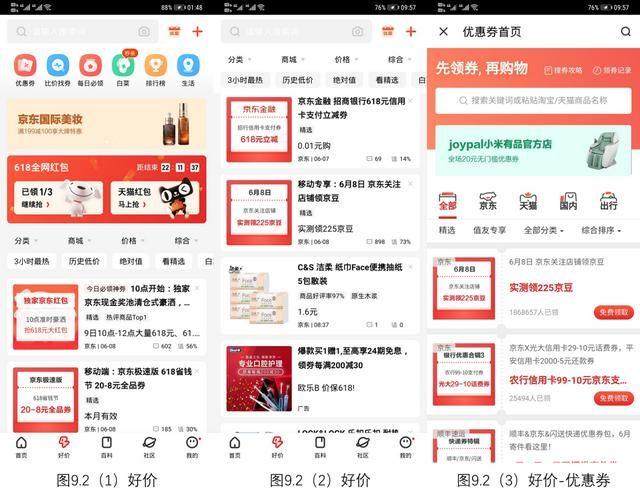Expand 综合 filter in 图9.2 (1) screen
Screen dimensions: 640x498
pos(186,241)
